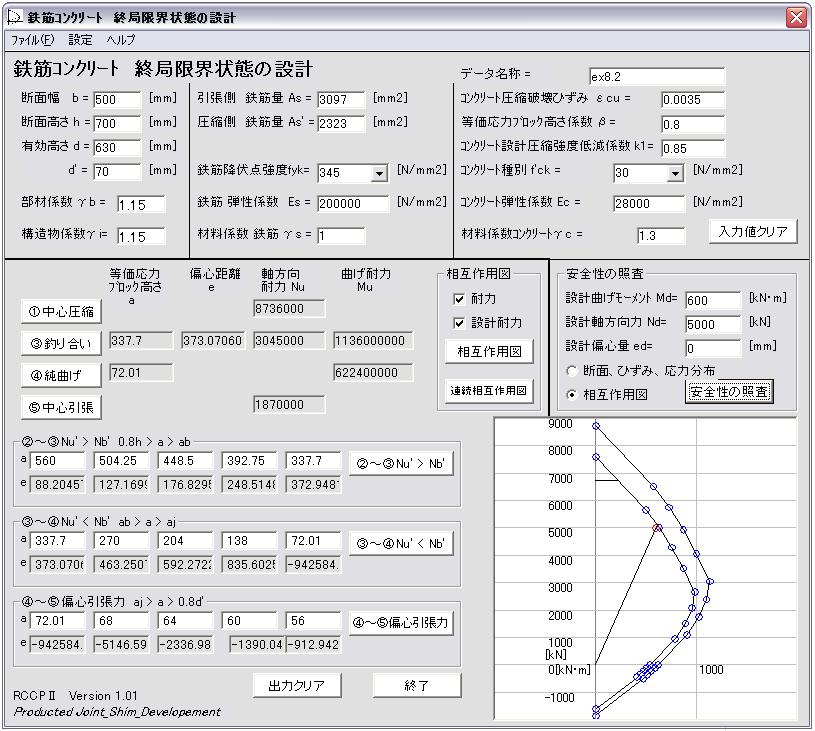
Task: Click the データ名称 field showing ex8.2
Action: tap(657, 76)
